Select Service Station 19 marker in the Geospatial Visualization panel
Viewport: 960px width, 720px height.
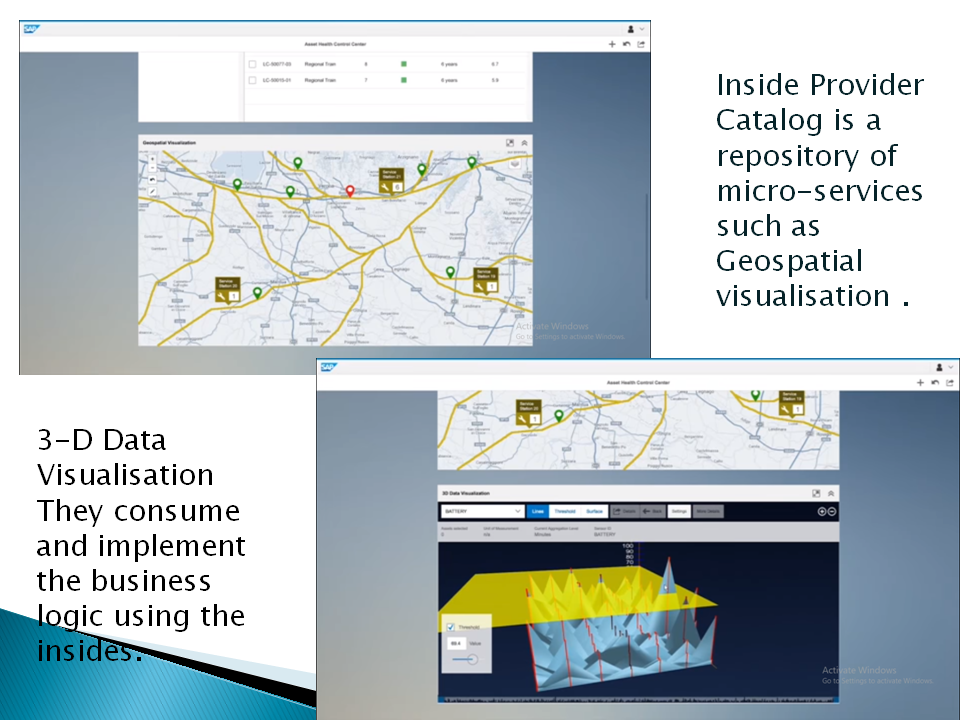(x=486, y=280)
